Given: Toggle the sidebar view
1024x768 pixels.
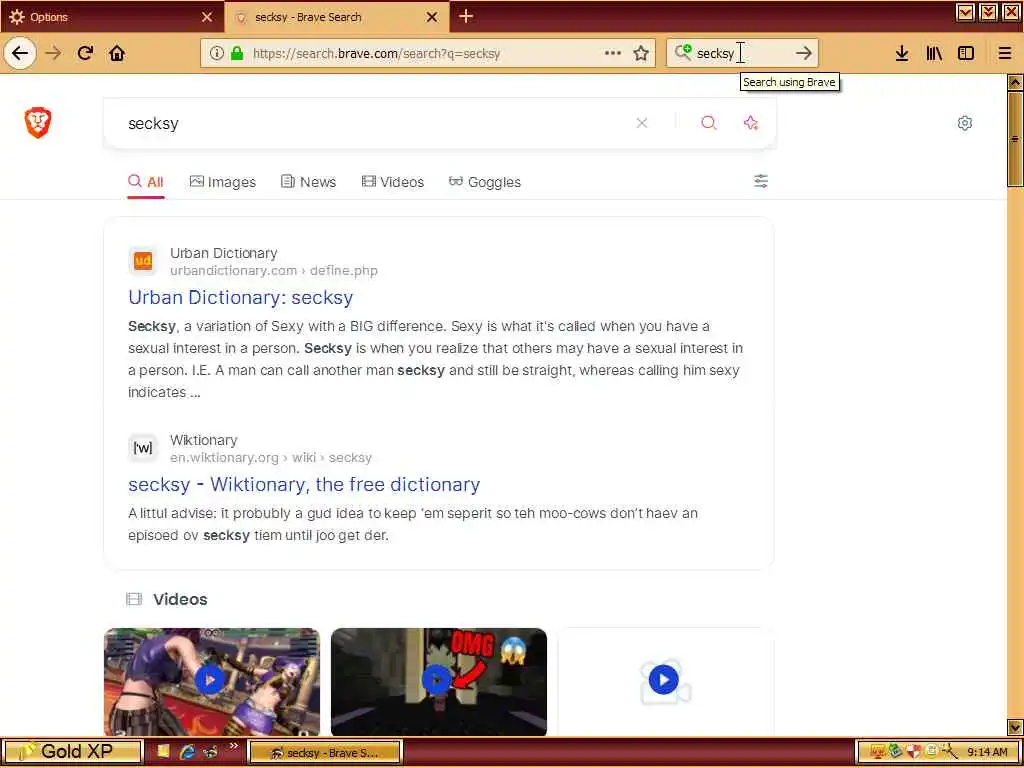Looking at the screenshot, I should pyautogui.click(x=966, y=53).
